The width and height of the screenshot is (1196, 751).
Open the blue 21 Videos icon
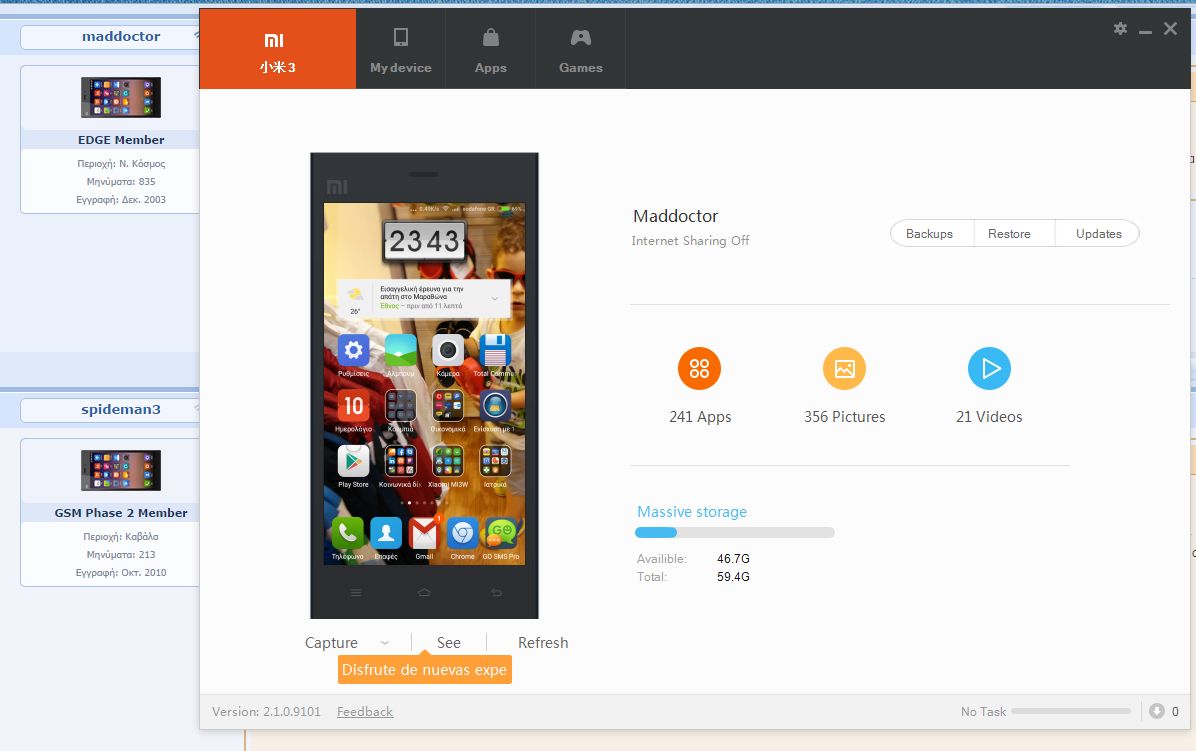(989, 369)
